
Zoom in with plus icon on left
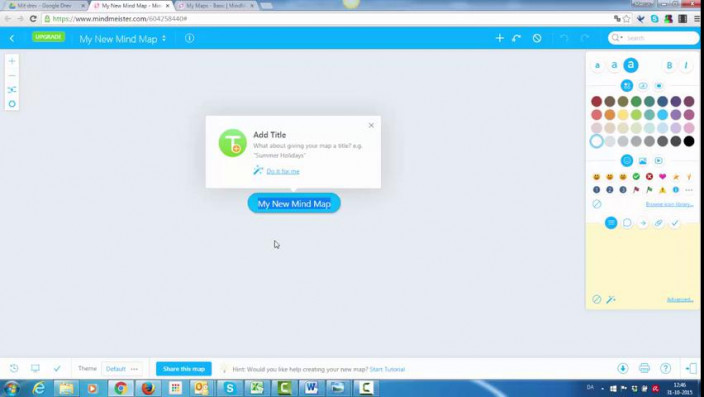pos(12,61)
